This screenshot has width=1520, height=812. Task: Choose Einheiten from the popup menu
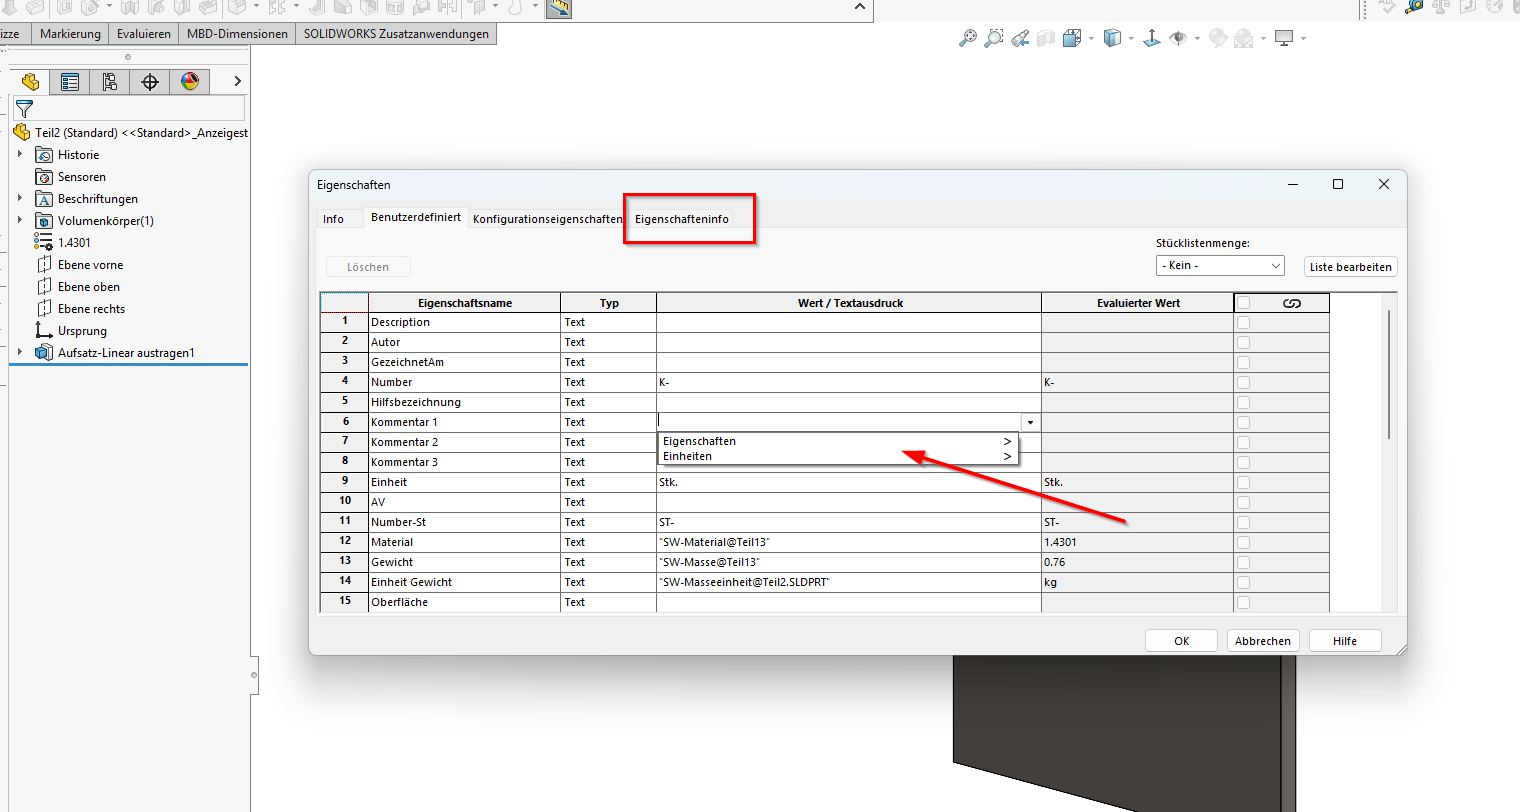(688, 456)
